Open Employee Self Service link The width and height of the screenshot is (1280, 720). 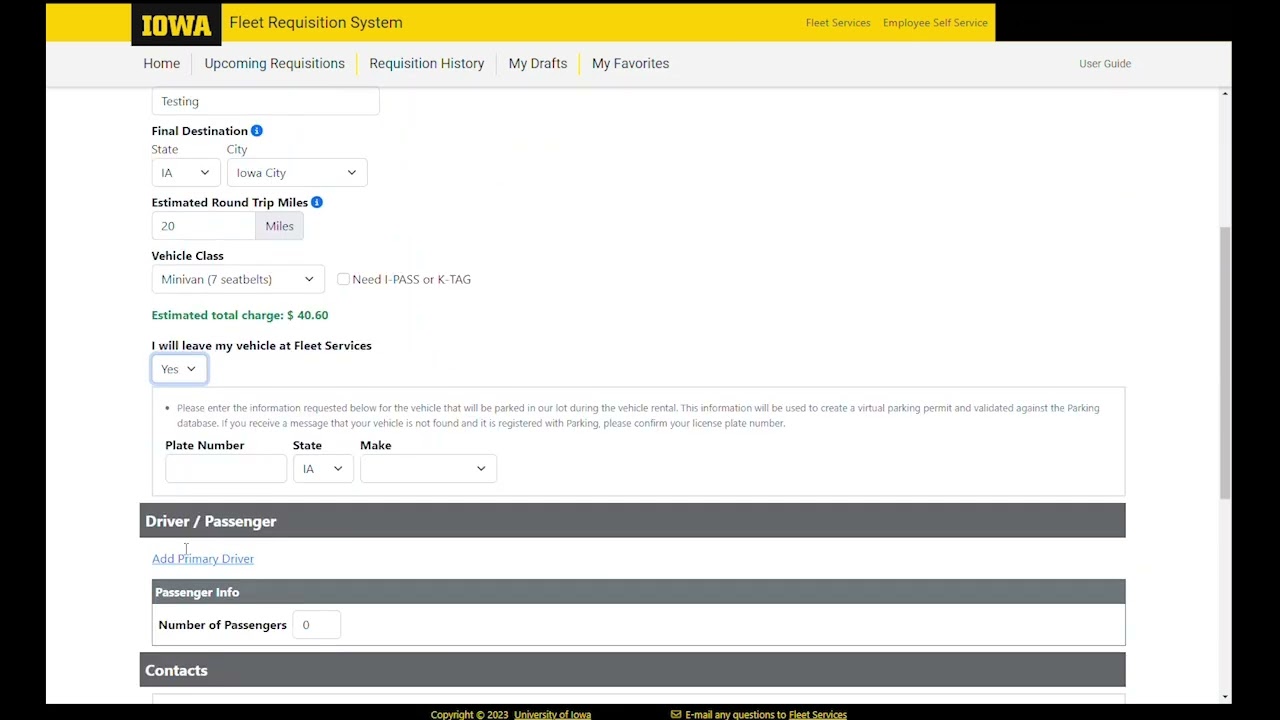point(935,22)
